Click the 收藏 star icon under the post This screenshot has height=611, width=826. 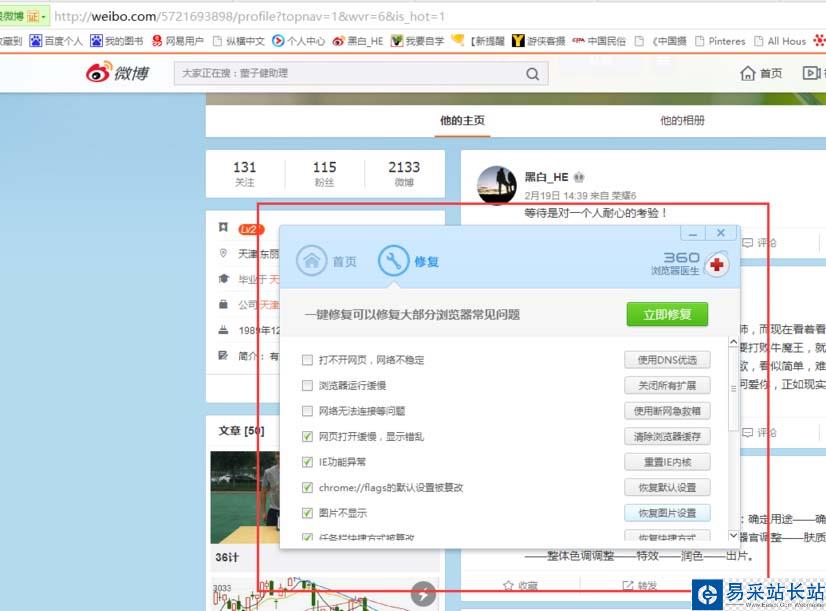pyautogui.click(x=508, y=586)
